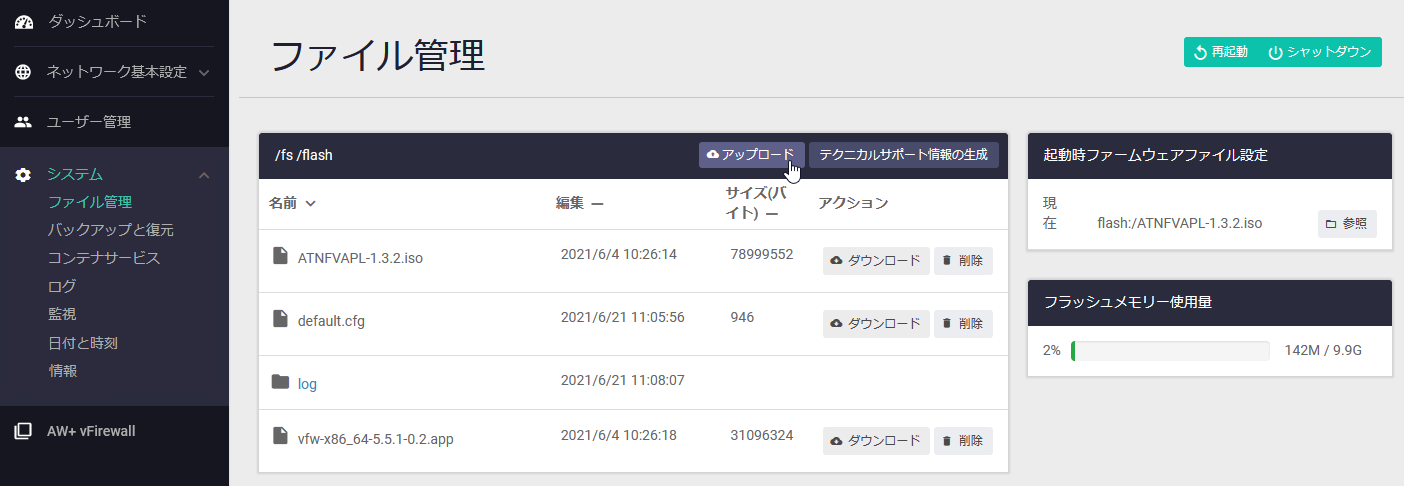
Task: Toggle sort arrow next to 名前 column
Action: pyautogui.click(x=310, y=203)
